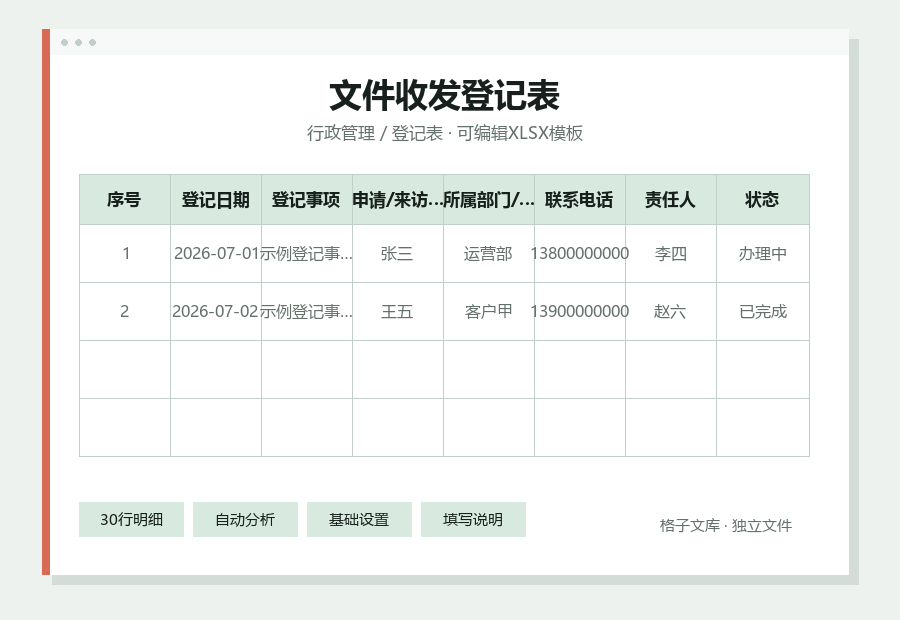Select the 办理中 status cell
This screenshot has width=900, height=620.
point(763,253)
